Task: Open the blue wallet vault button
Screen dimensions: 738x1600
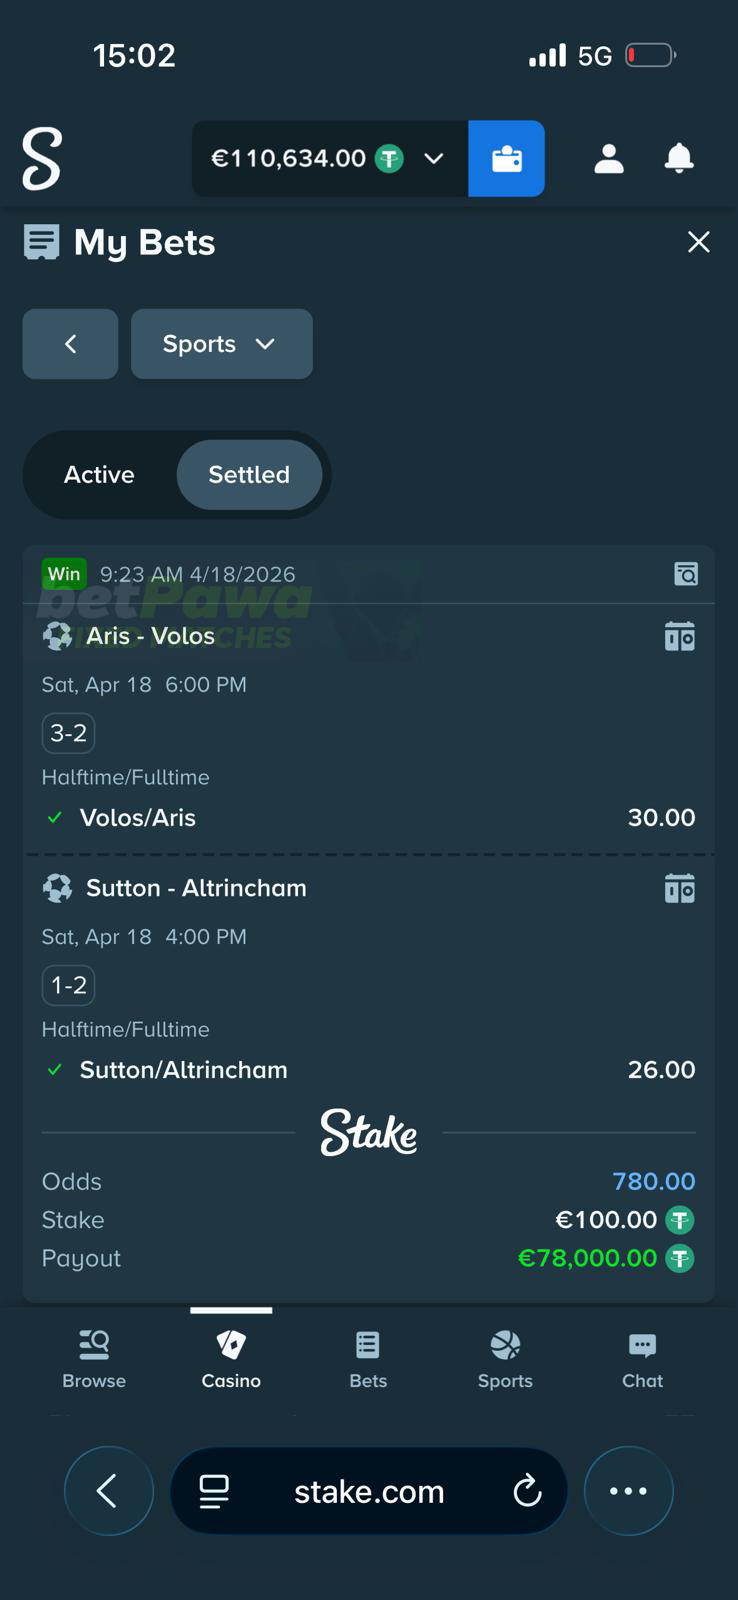Action: [506, 158]
